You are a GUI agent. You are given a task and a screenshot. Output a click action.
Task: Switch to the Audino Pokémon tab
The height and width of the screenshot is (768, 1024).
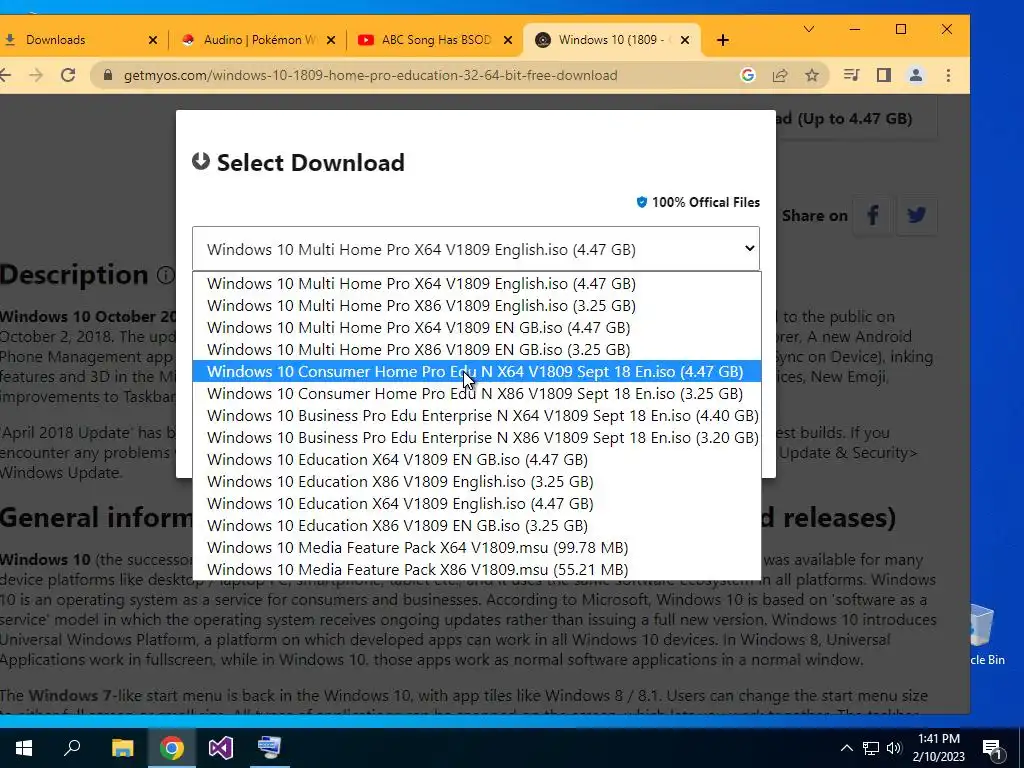pos(258,40)
